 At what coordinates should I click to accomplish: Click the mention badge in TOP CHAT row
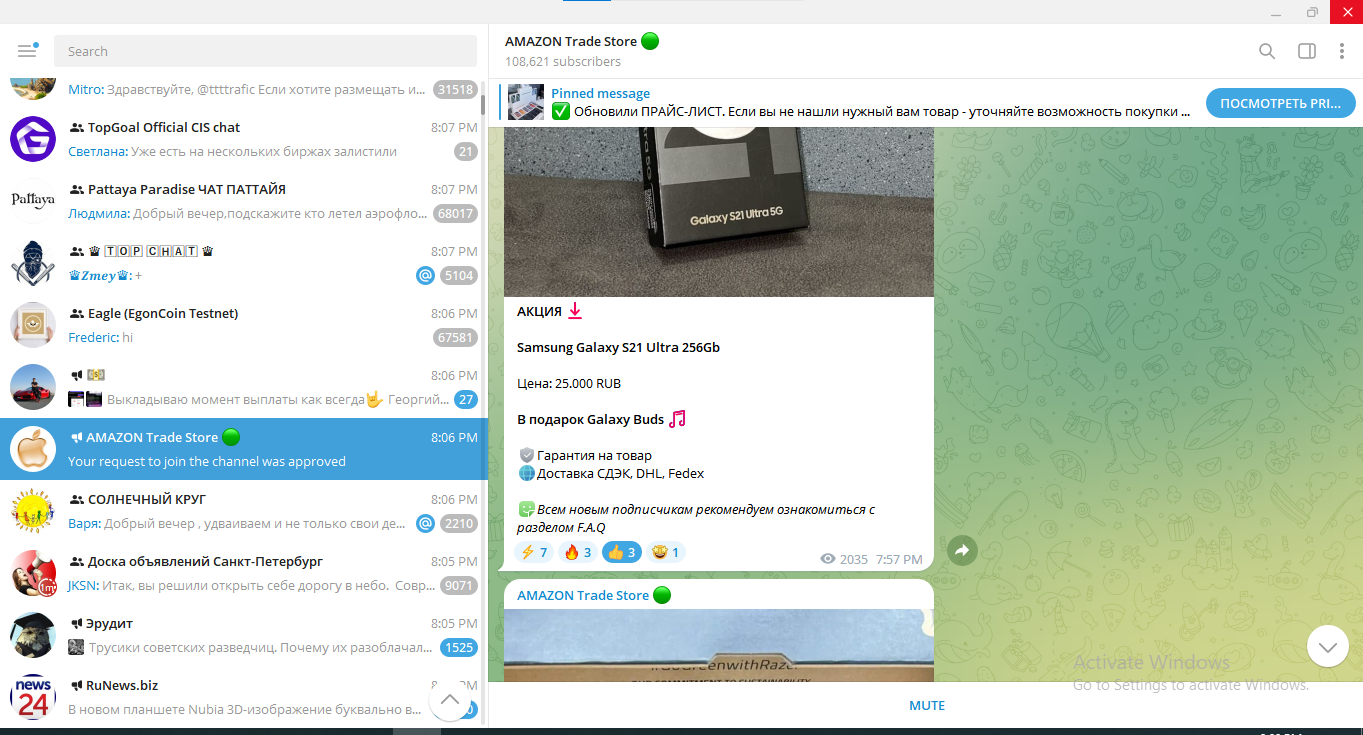point(425,276)
